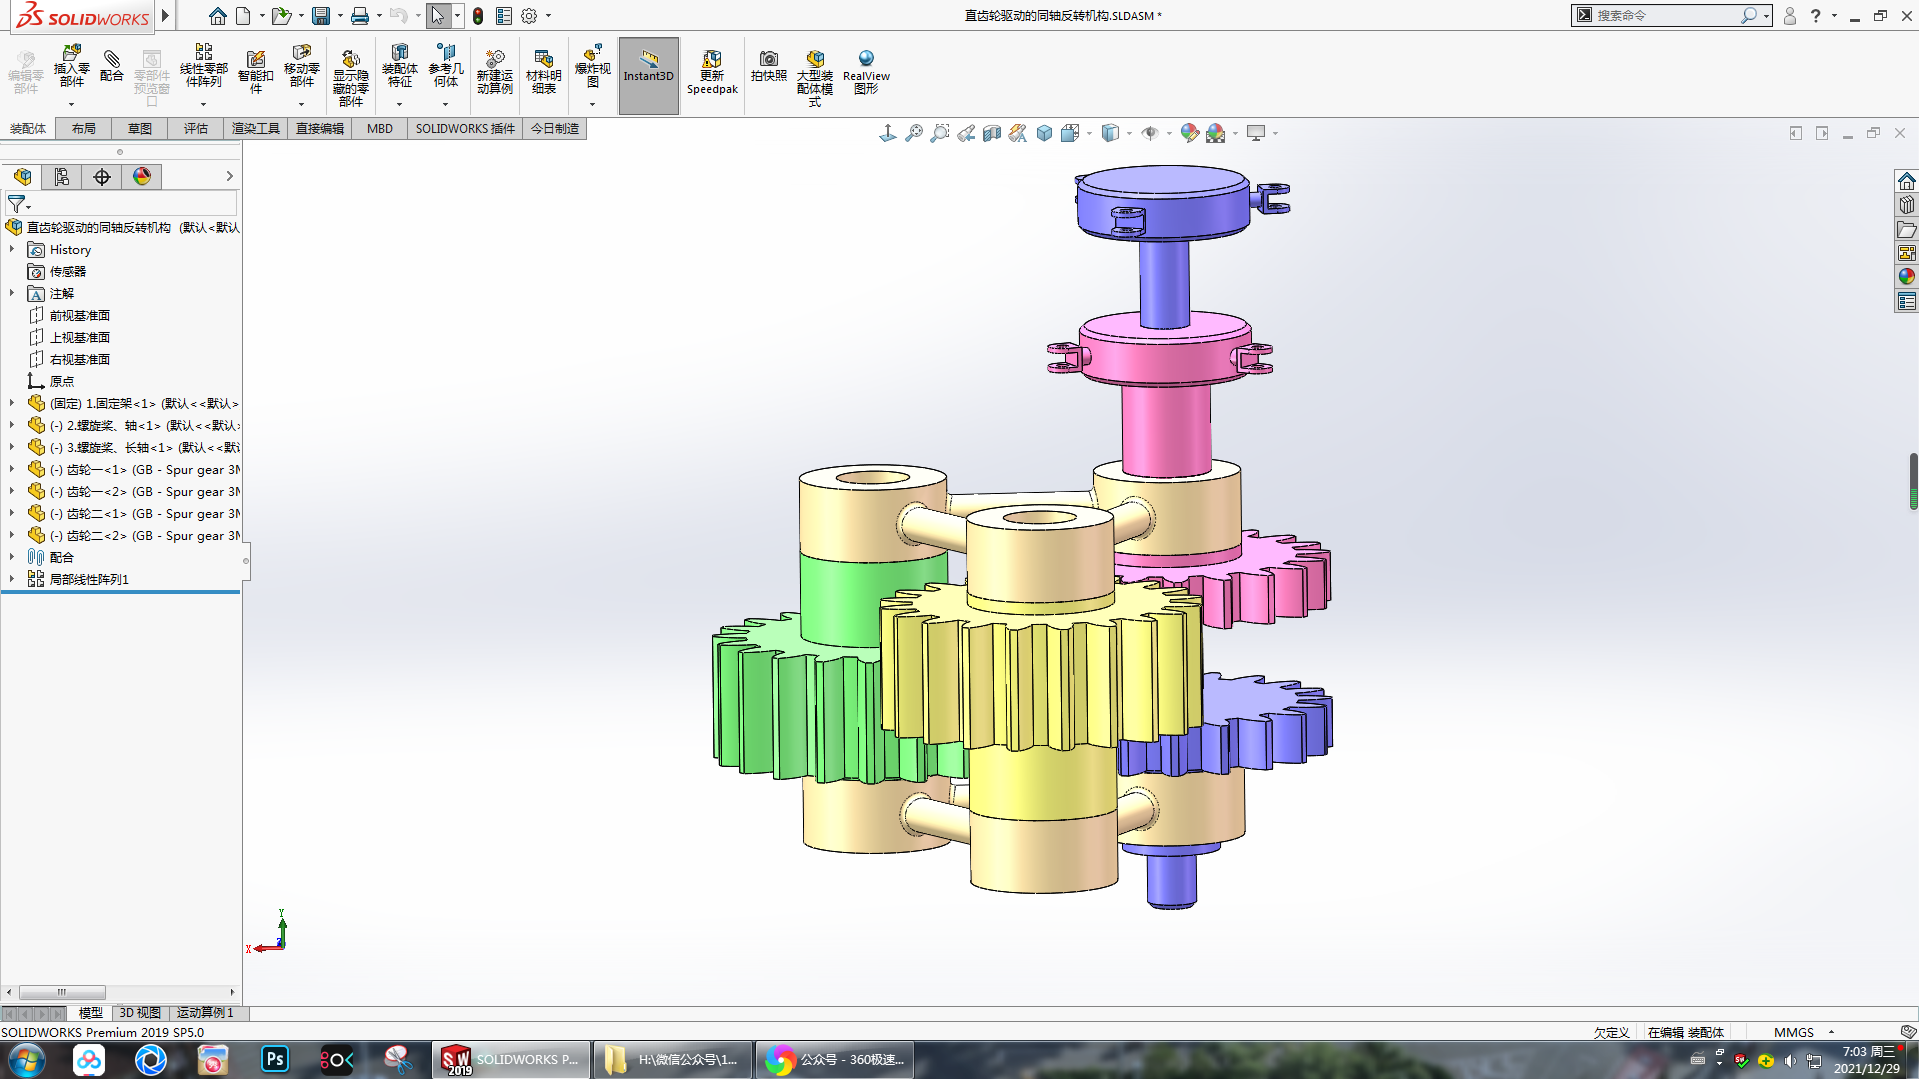Click the Edit Appearance color ball icon
The image size is (1919, 1079).
click(1189, 133)
